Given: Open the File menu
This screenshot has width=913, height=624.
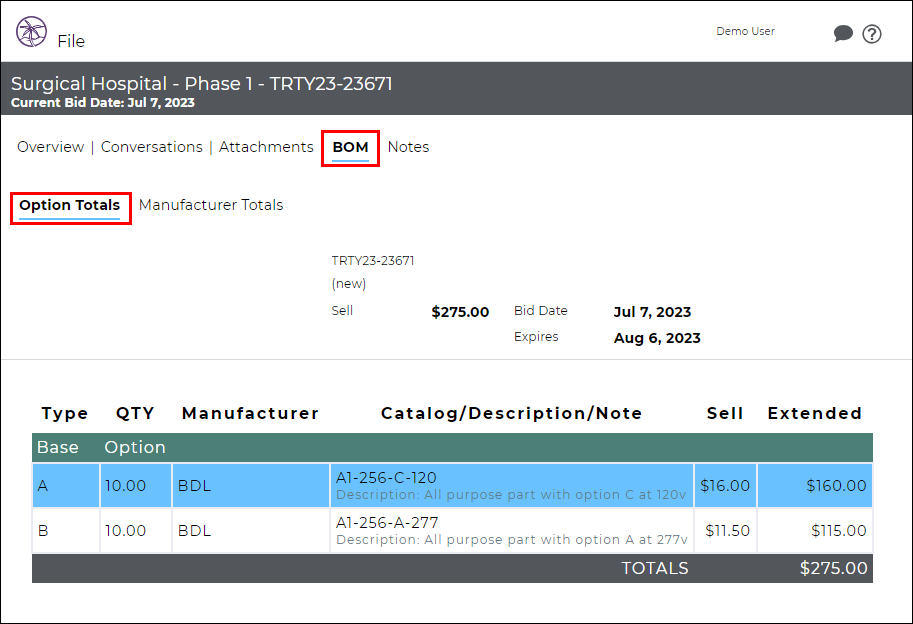Looking at the screenshot, I should pyautogui.click(x=71, y=41).
